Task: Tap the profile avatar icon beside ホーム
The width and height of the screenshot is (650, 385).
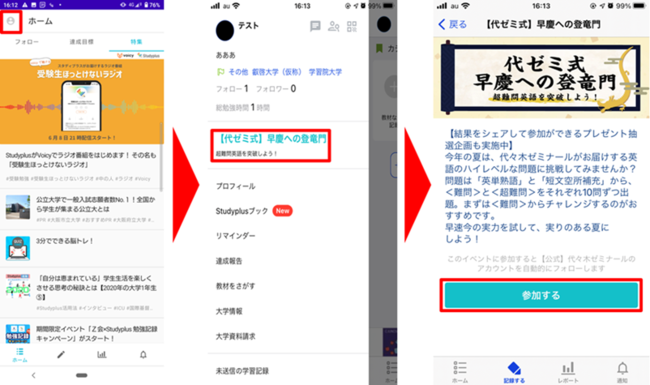Action: click(x=11, y=21)
